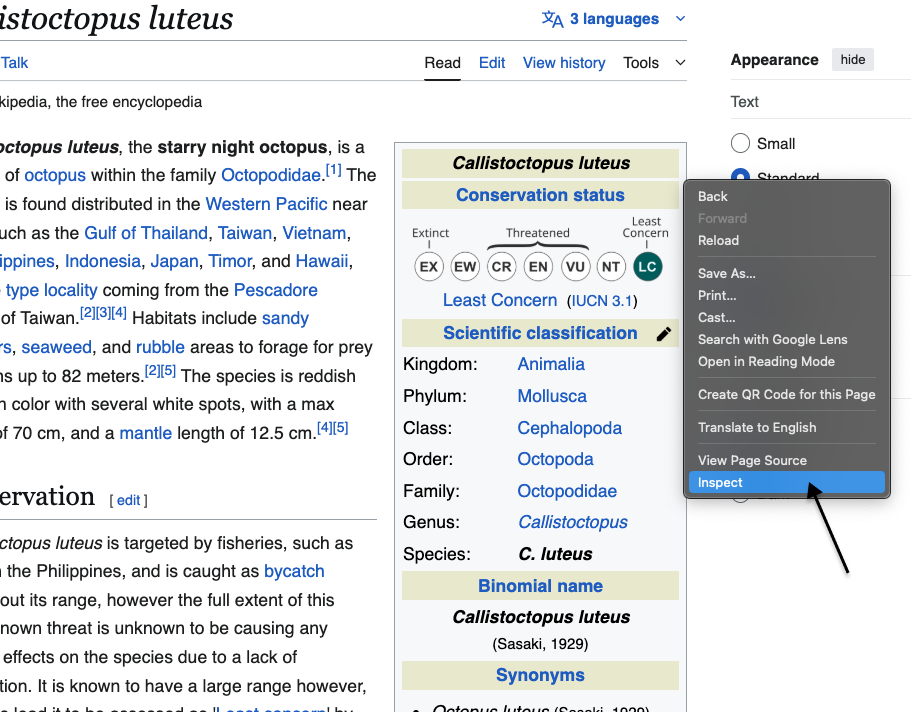
Task: Switch to the View history tab
Action: click(x=564, y=62)
